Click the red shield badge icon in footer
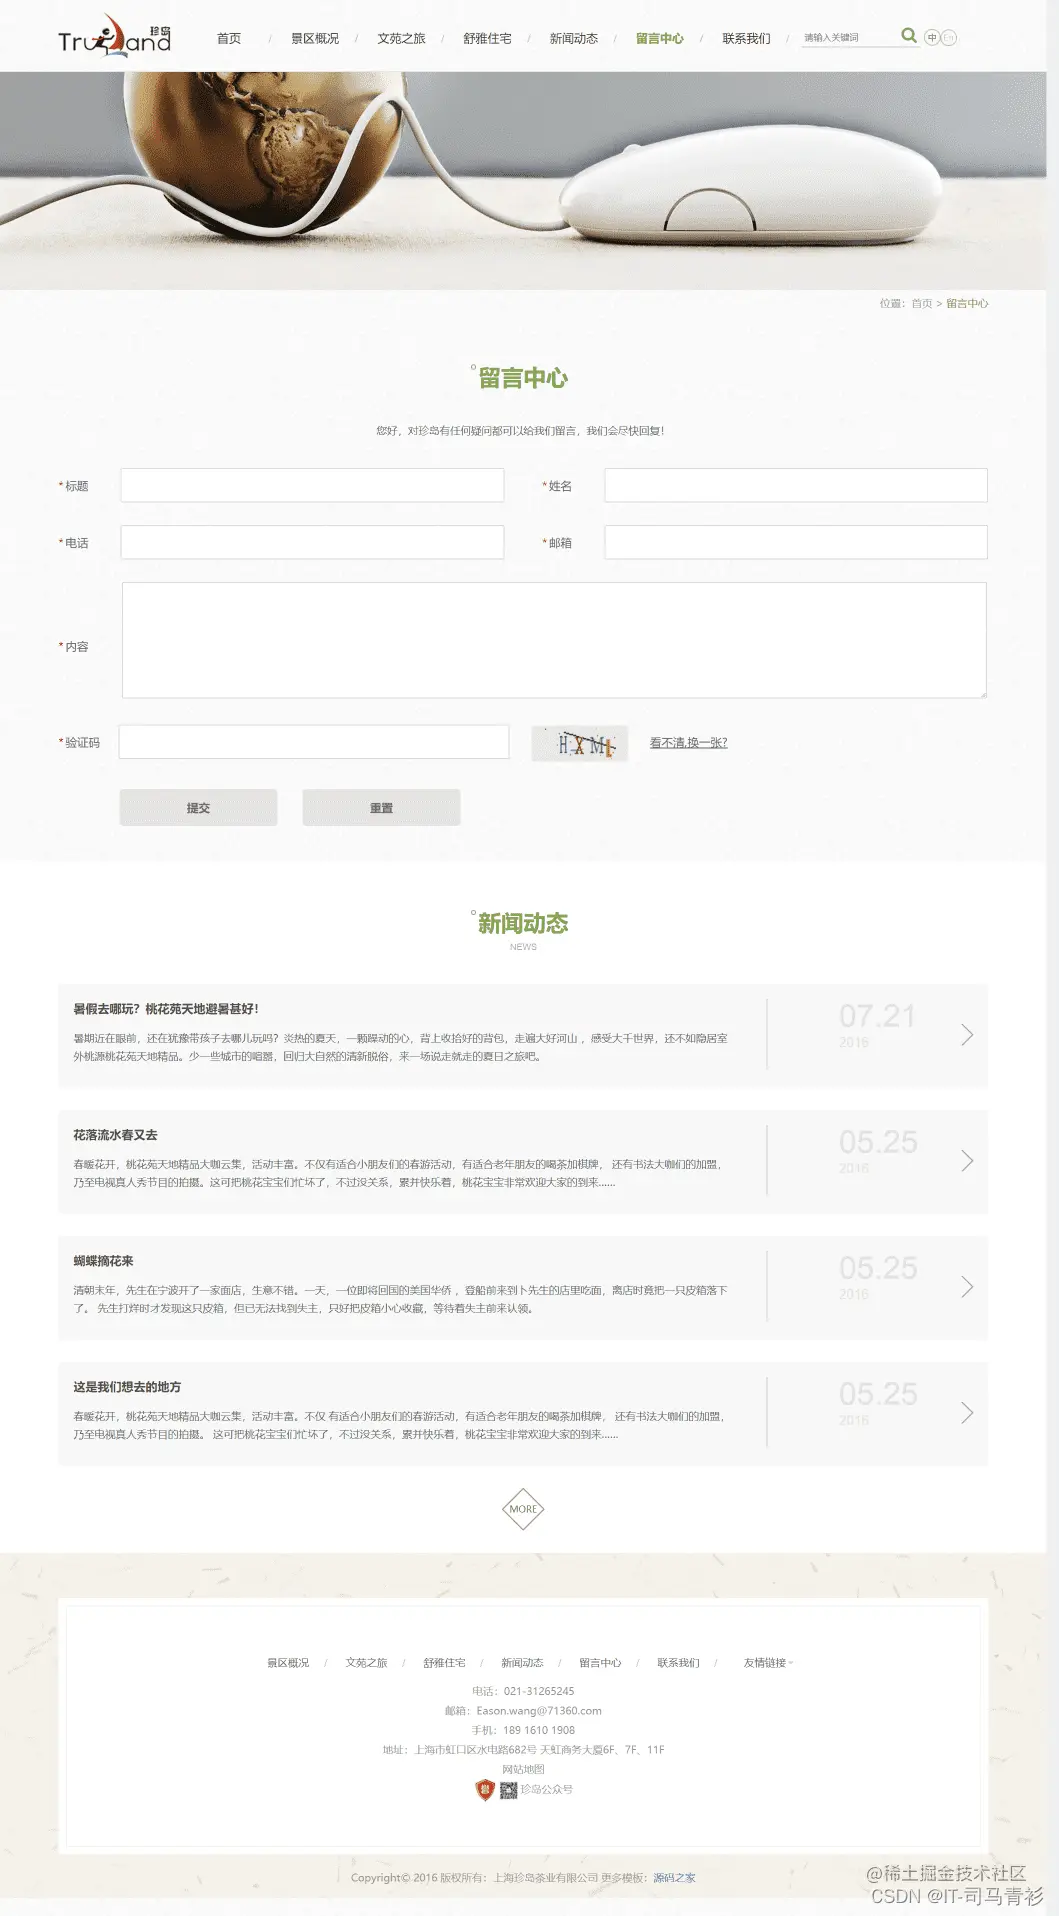The image size is (1059, 1916). coord(485,1790)
